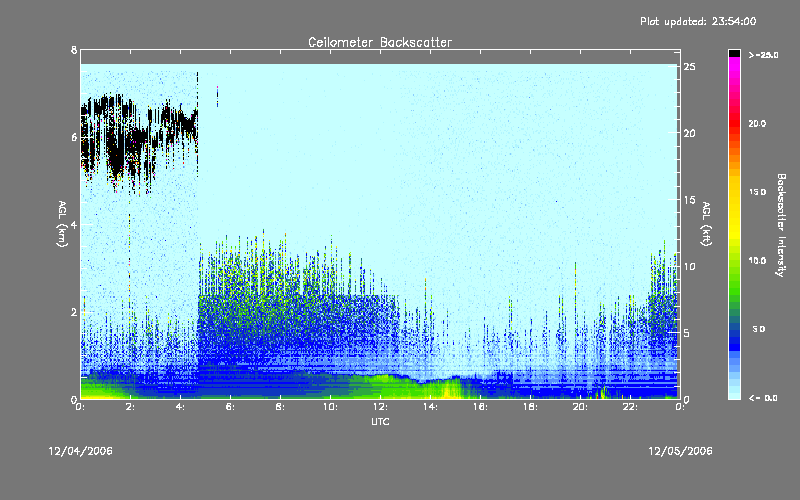This screenshot has width=800, height=500.
Task: Select the yellow colorbar region near 15.0
Action: pos(734,193)
